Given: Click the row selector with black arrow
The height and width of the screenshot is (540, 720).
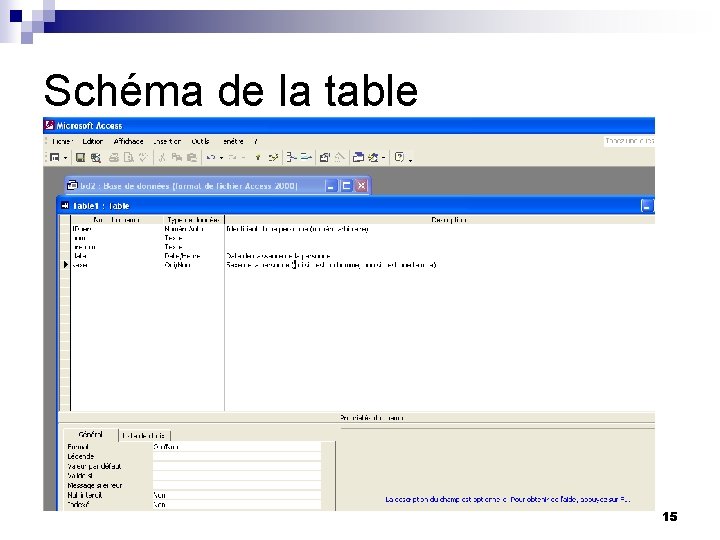Looking at the screenshot, I should point(66,265).
